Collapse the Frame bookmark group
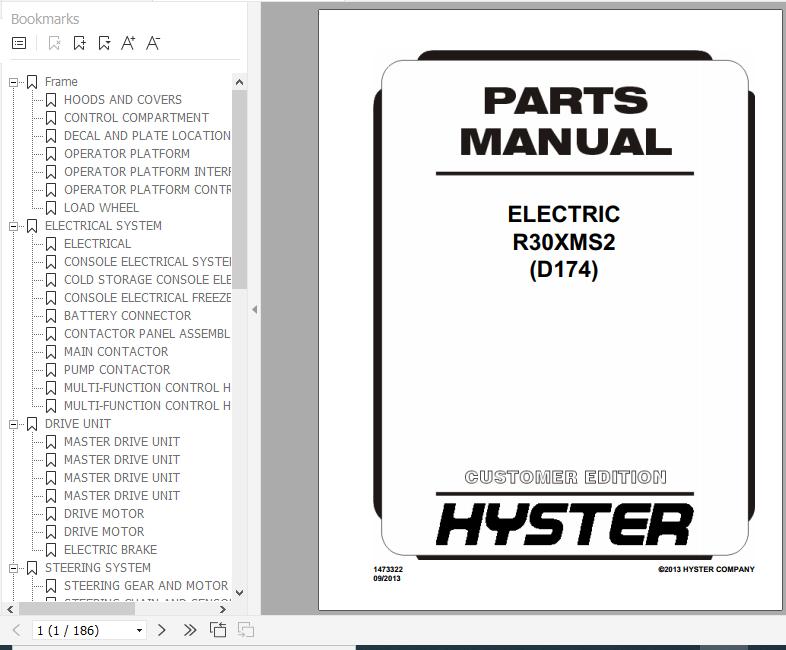 [x=14, y=82]
